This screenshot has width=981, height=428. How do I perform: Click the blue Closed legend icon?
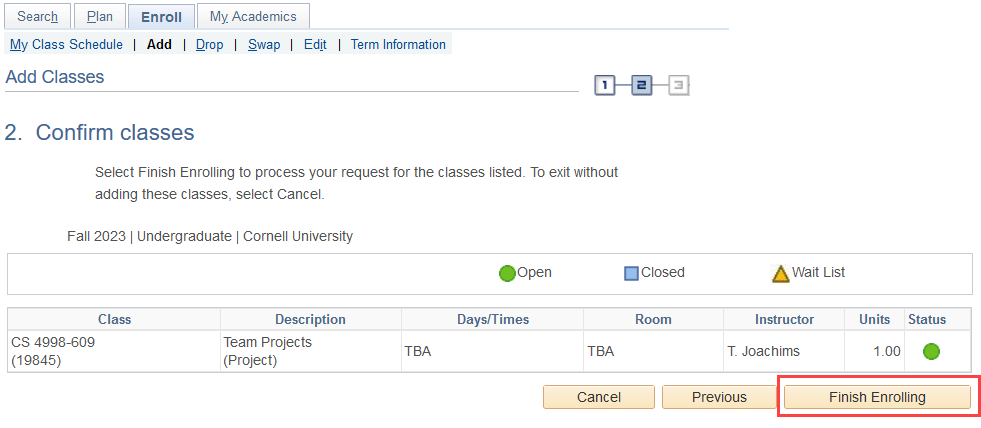632,273
